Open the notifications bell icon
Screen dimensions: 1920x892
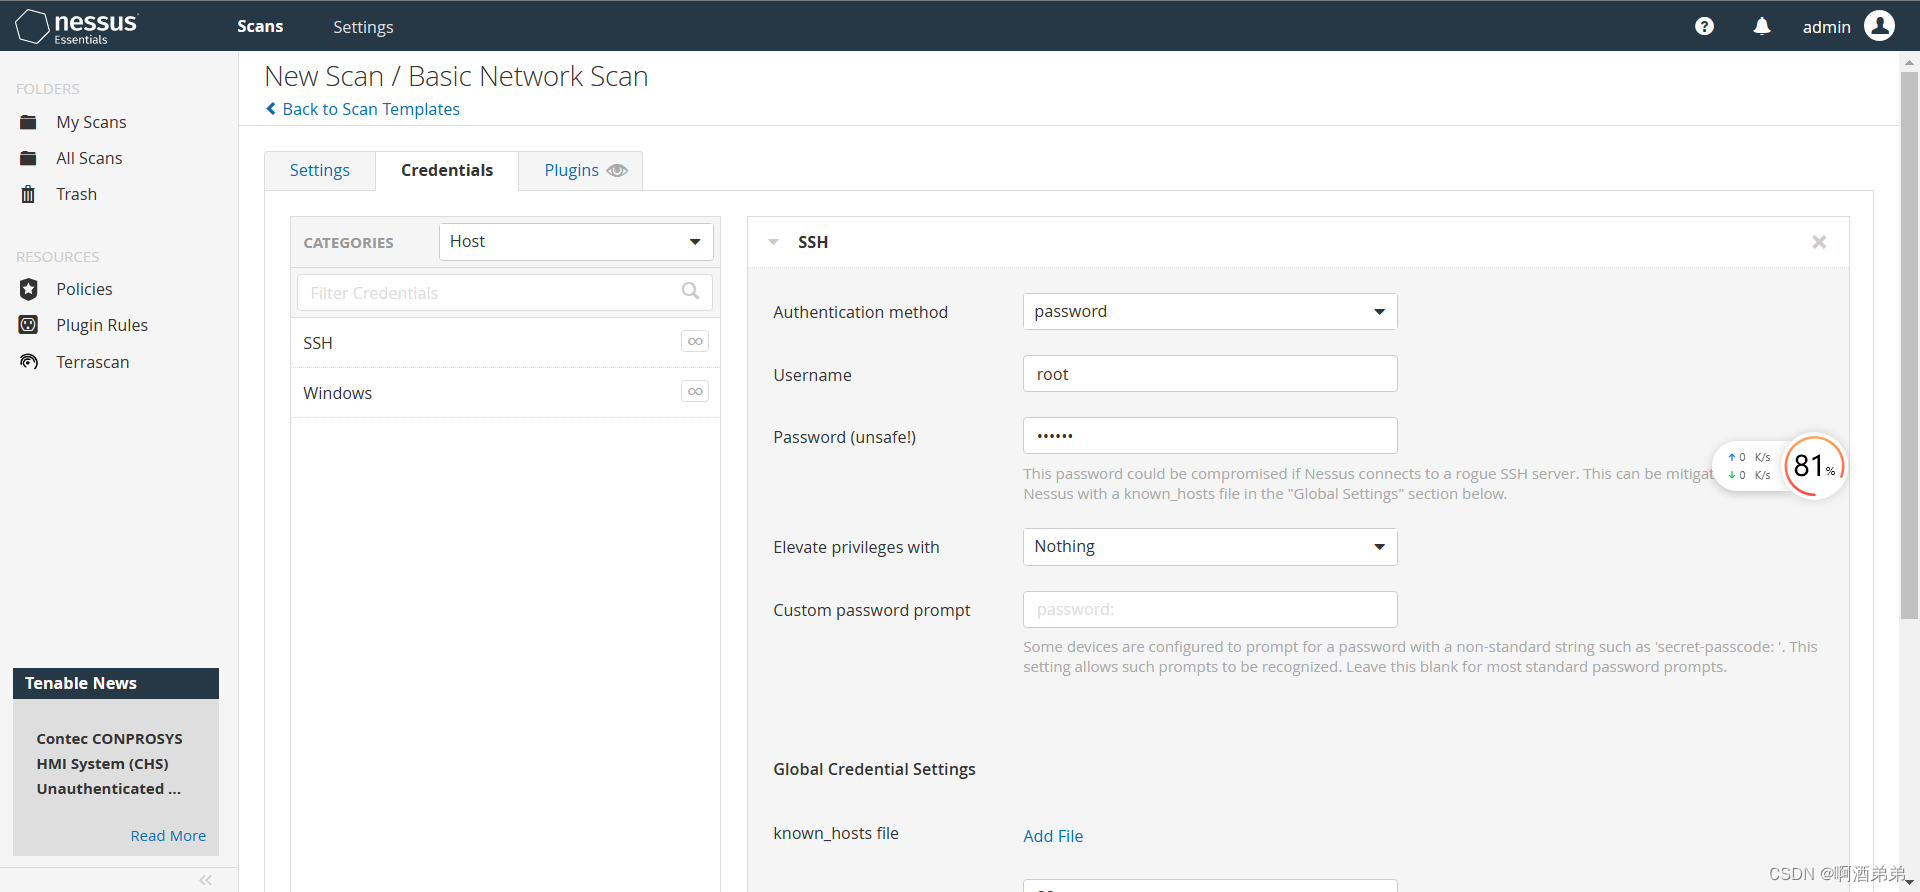(x=1762, y=27)
